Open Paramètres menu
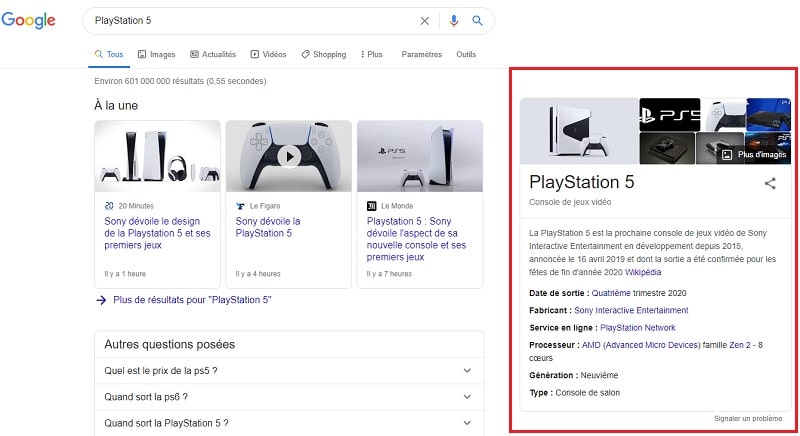 (x=421, y=55)
